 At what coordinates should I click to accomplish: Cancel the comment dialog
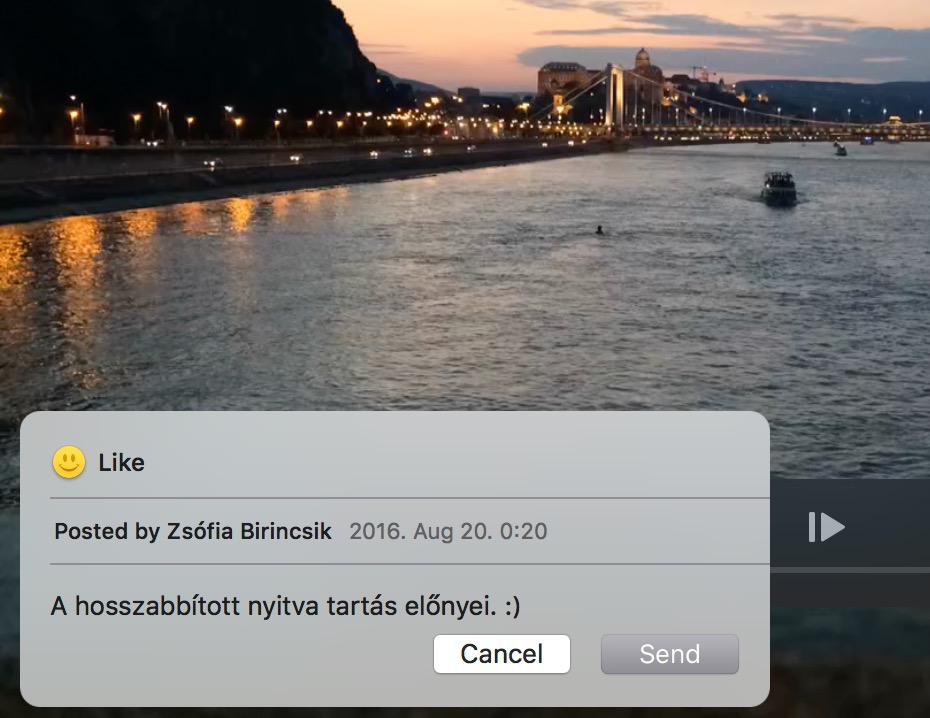pos(502,654)
